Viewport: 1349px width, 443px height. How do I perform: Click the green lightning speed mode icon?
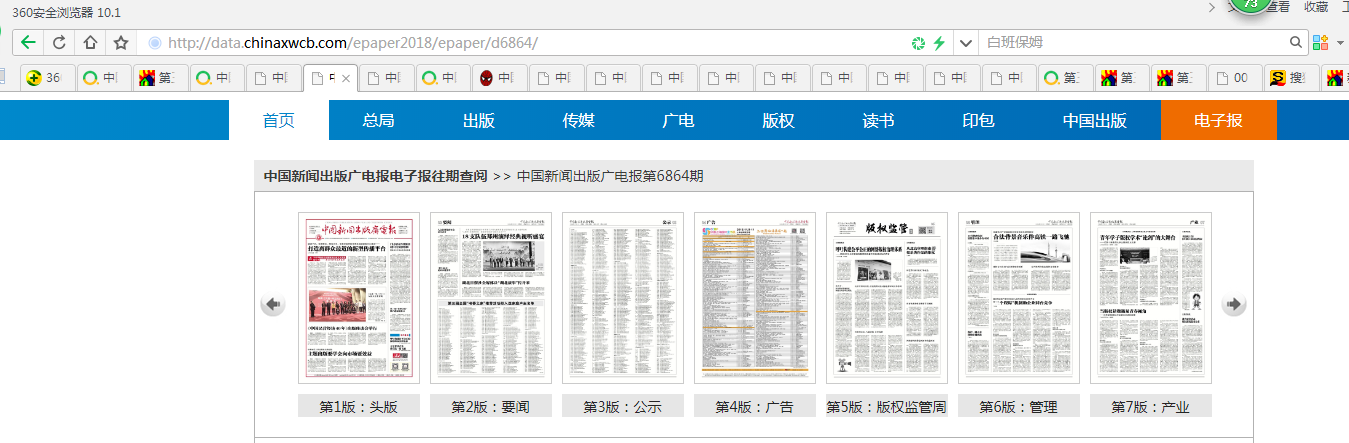click(x=939, y=43)
